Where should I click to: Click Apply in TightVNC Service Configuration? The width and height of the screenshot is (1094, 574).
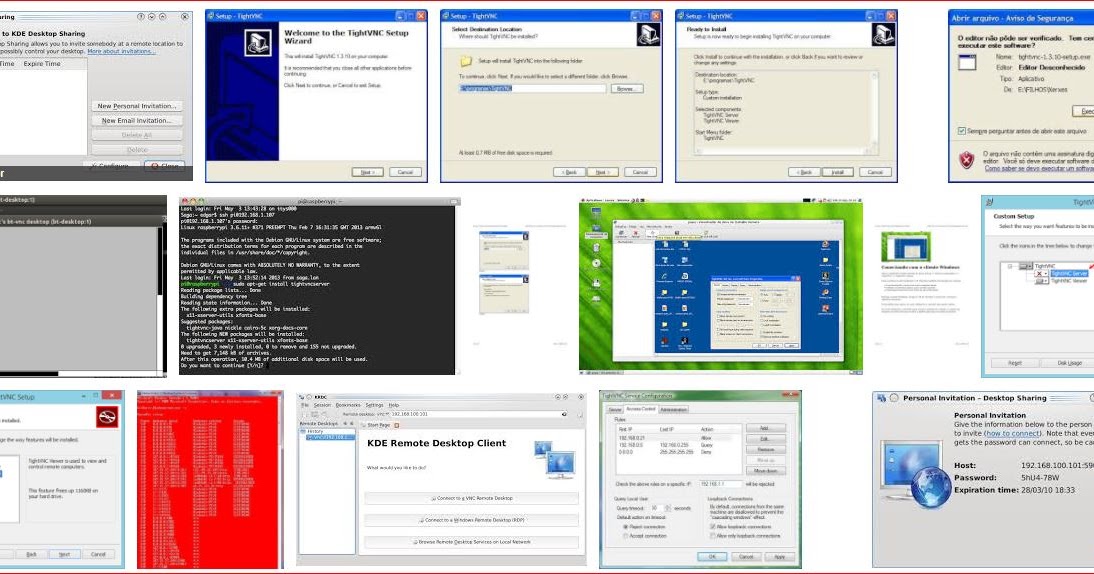tap(779, 557)
